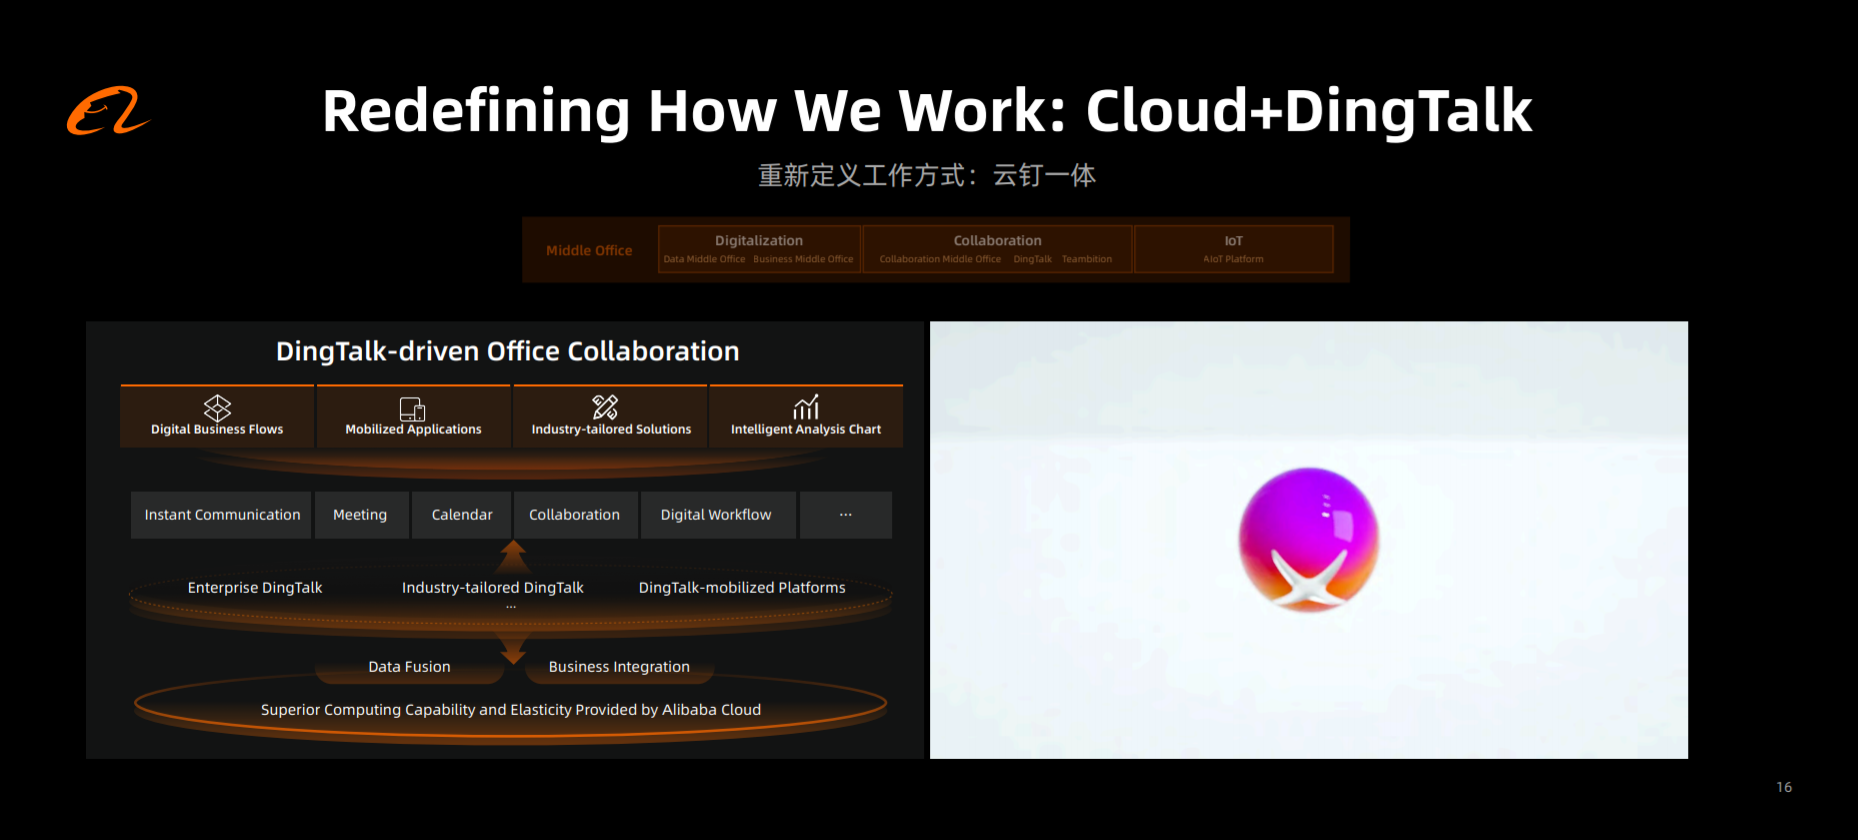
Task: Click the small DingTalk text under Collaboration
Action: point(1033,259)
